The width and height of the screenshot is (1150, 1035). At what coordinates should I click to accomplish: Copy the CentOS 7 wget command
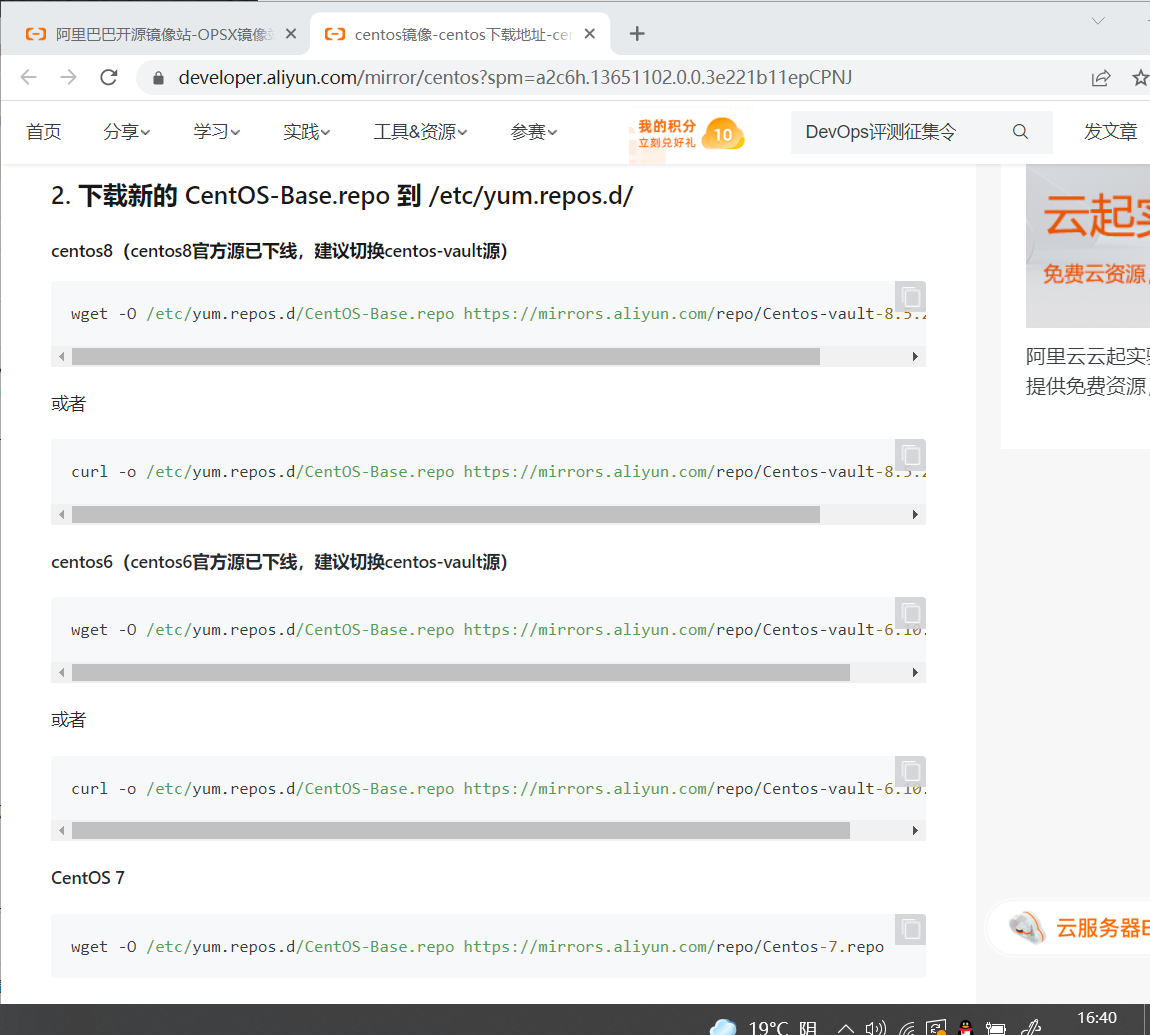coord(910,929)
